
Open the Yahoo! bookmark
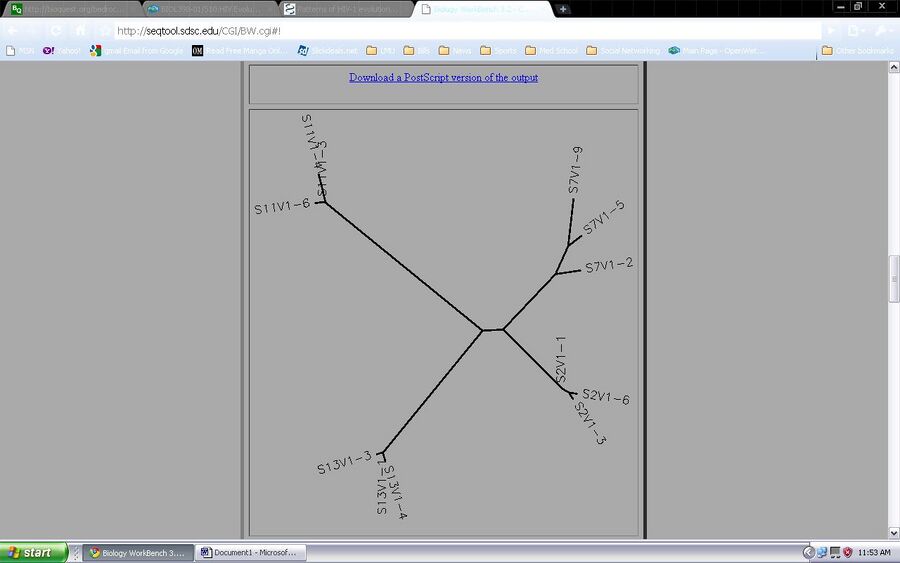coord(61,50)
